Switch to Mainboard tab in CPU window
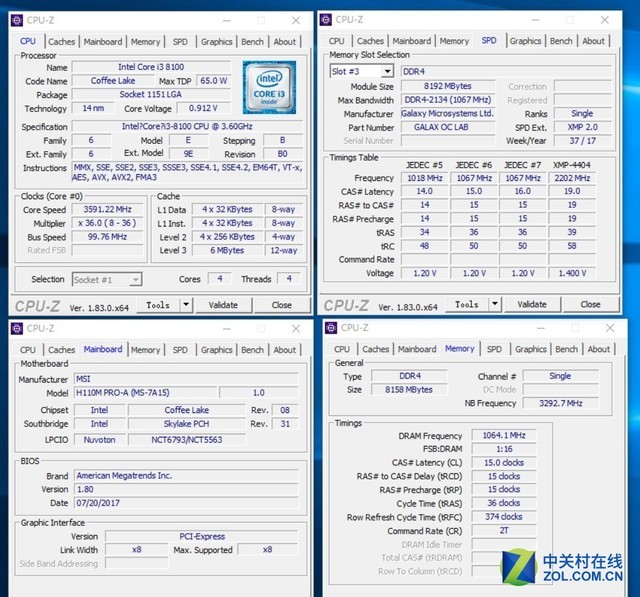Screen dimensions: 640x597 103,42
